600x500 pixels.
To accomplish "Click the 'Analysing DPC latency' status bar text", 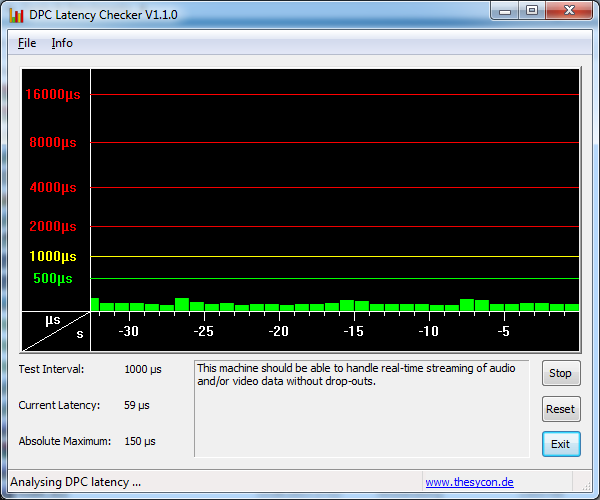I will click(75, 482).
